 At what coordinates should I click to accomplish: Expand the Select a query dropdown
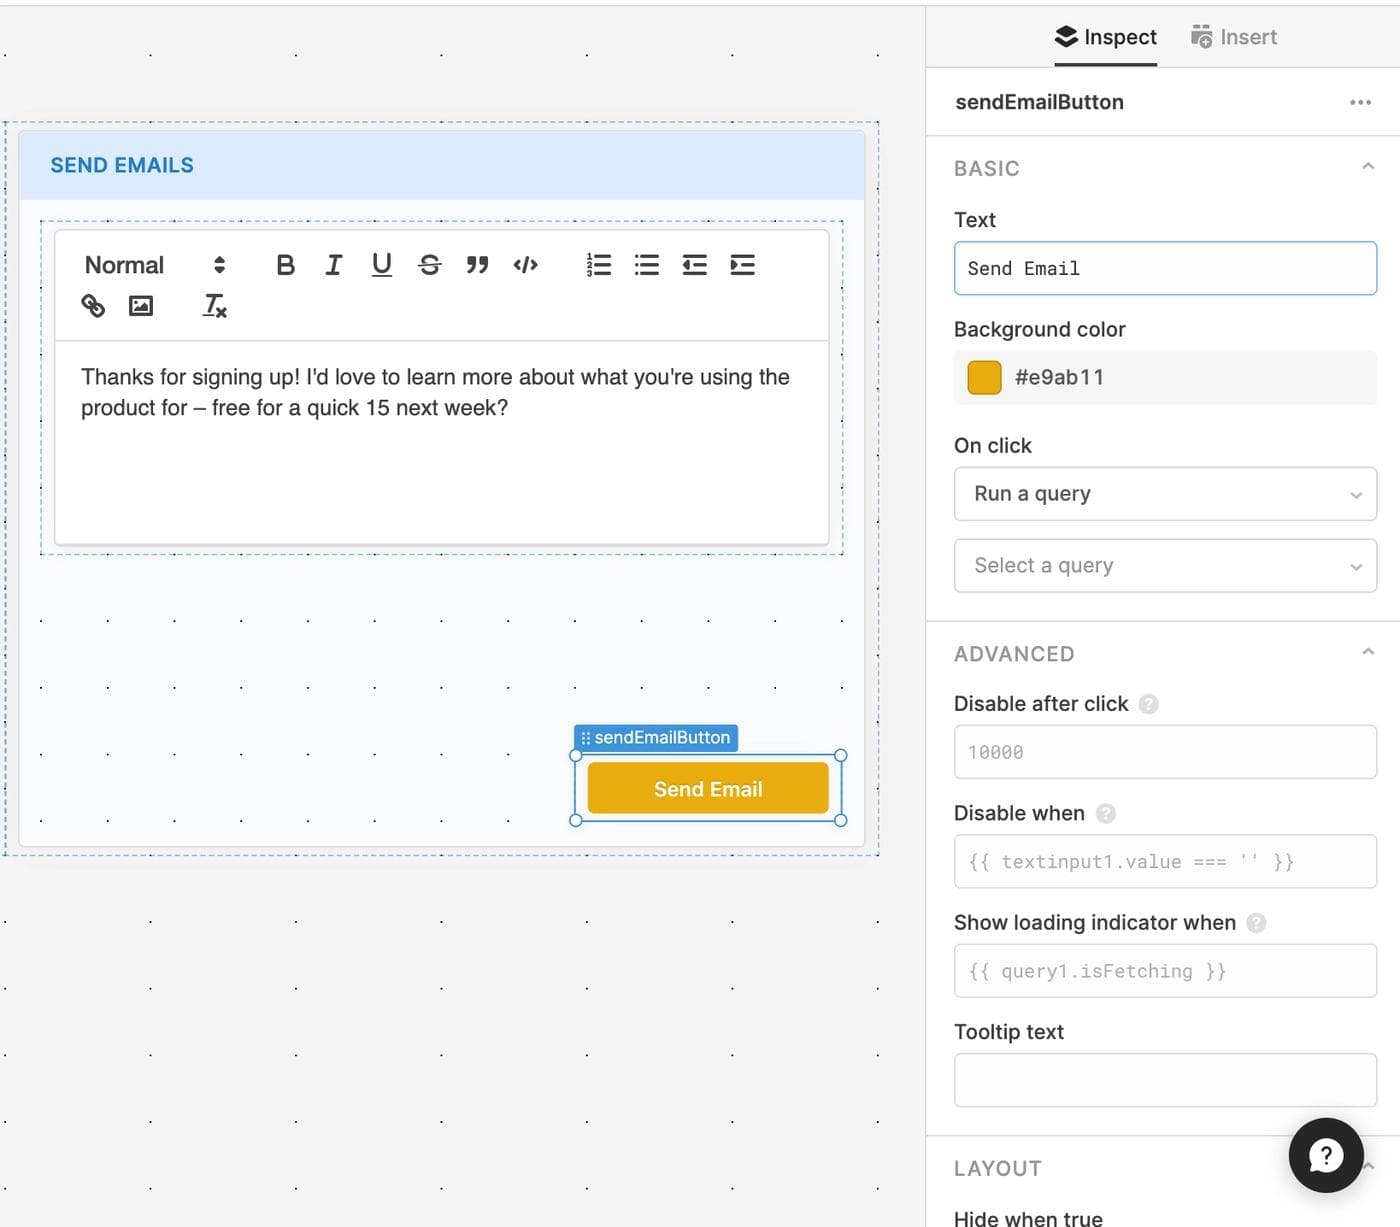1164,566
